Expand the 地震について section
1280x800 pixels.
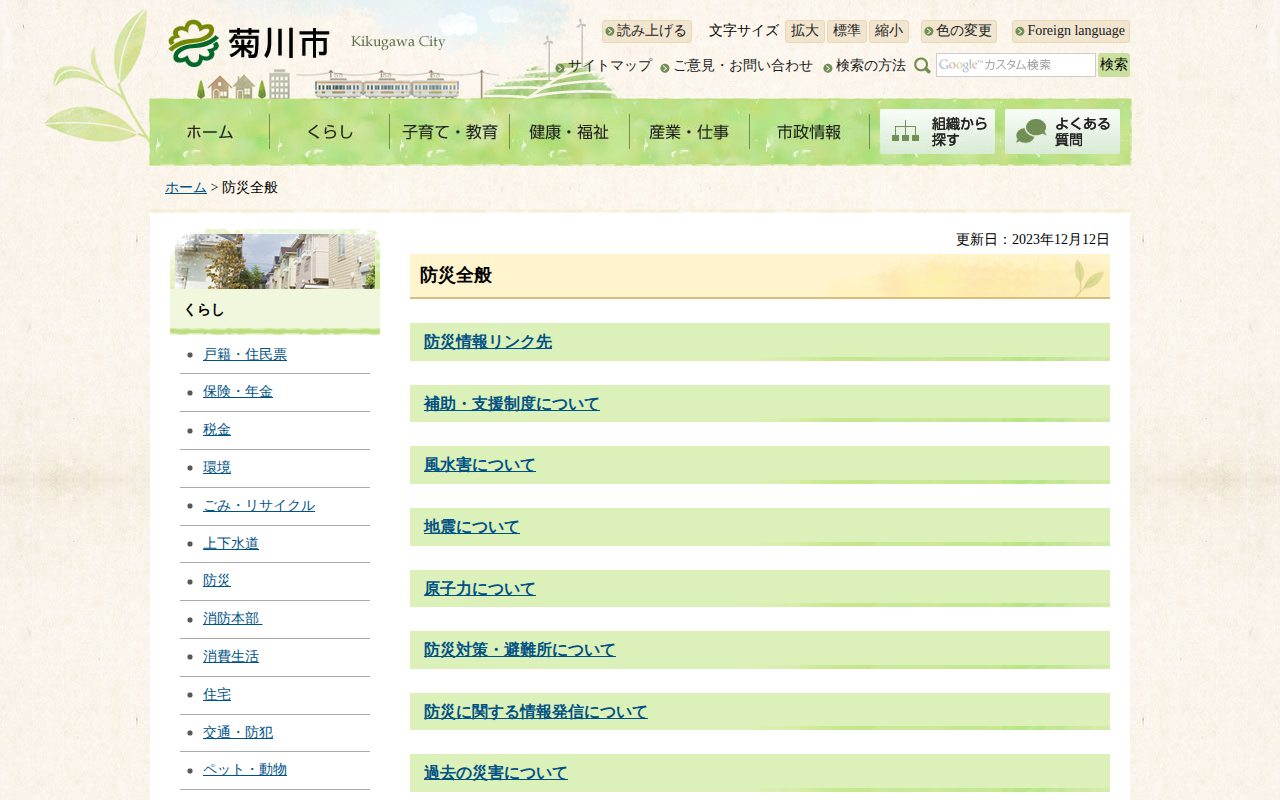pyautogui.click(x=472, y=527)
